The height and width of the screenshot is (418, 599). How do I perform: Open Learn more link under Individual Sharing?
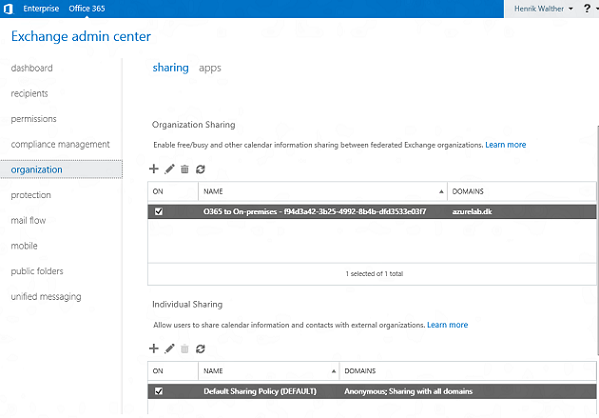[x=447, y=325]
